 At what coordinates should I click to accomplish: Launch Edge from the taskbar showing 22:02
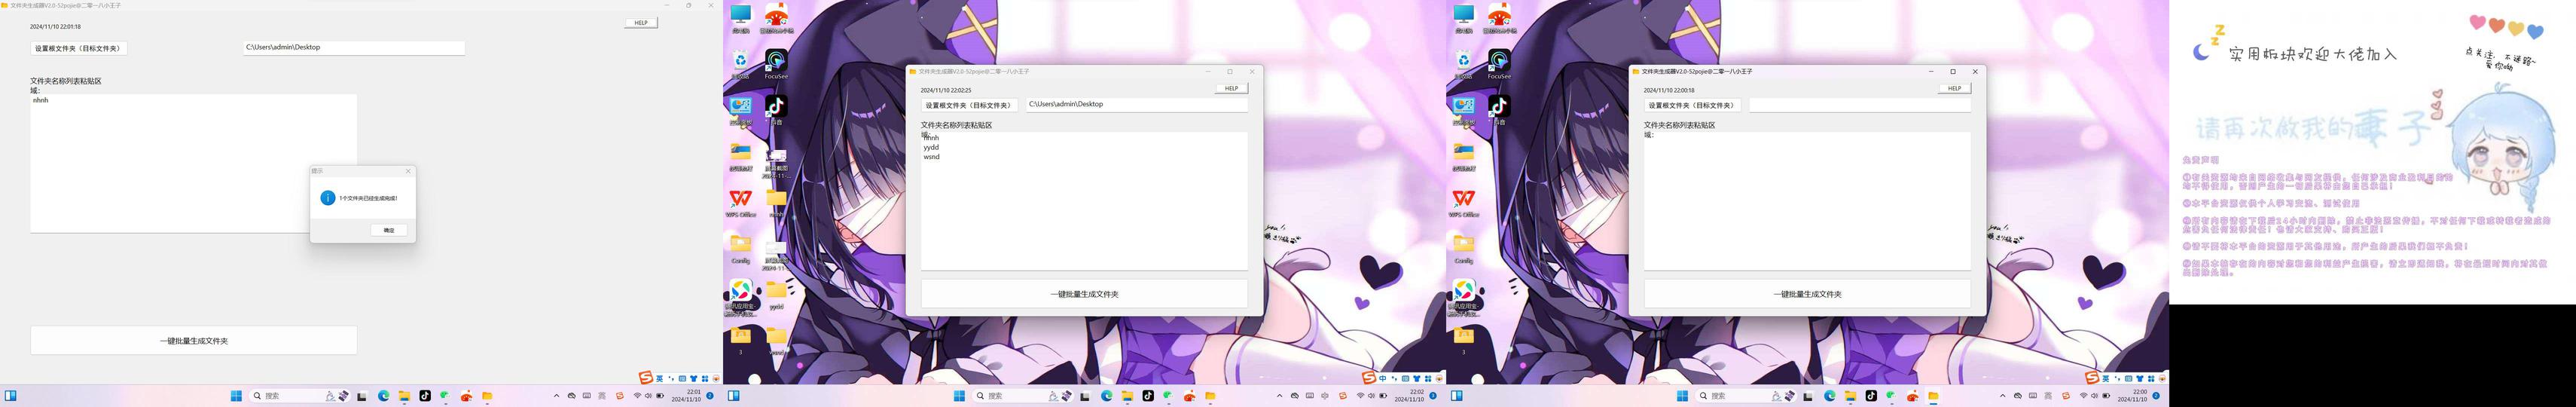pos(1107,396)
